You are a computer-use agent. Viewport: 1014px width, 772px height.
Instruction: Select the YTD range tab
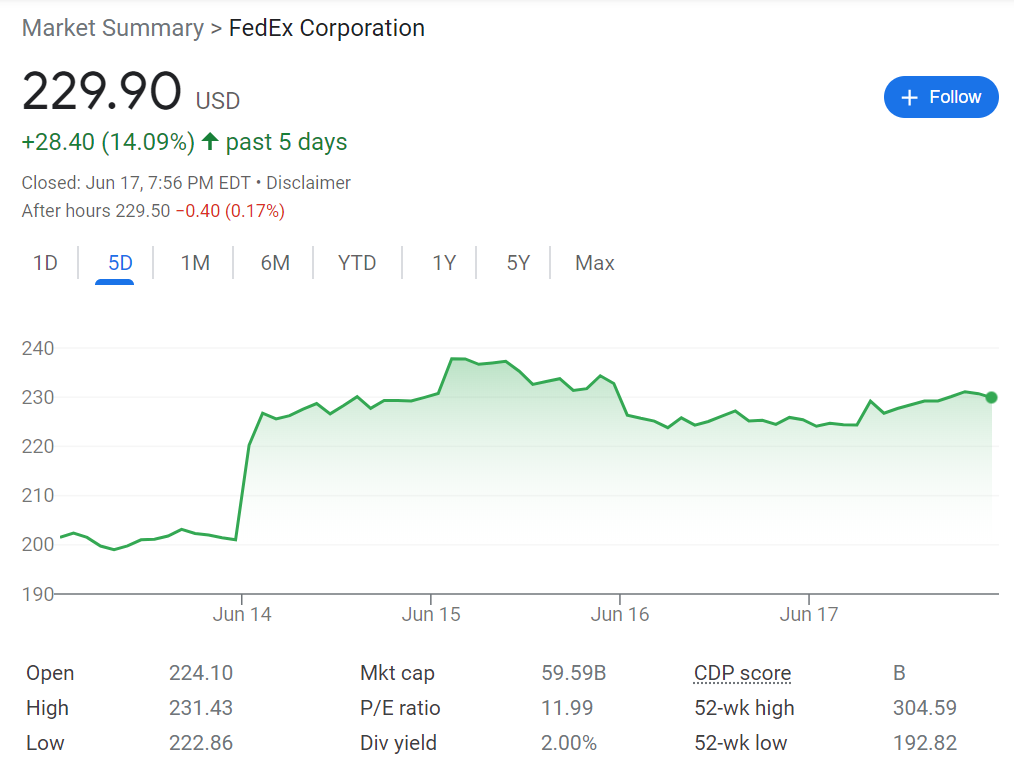tap(357, 263)
